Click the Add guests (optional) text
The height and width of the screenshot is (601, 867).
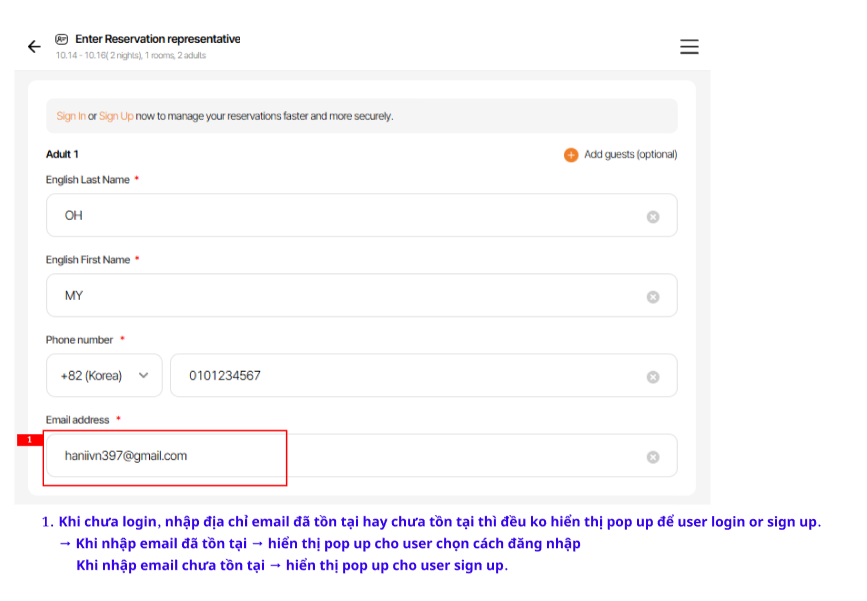[x=630, y=155]
